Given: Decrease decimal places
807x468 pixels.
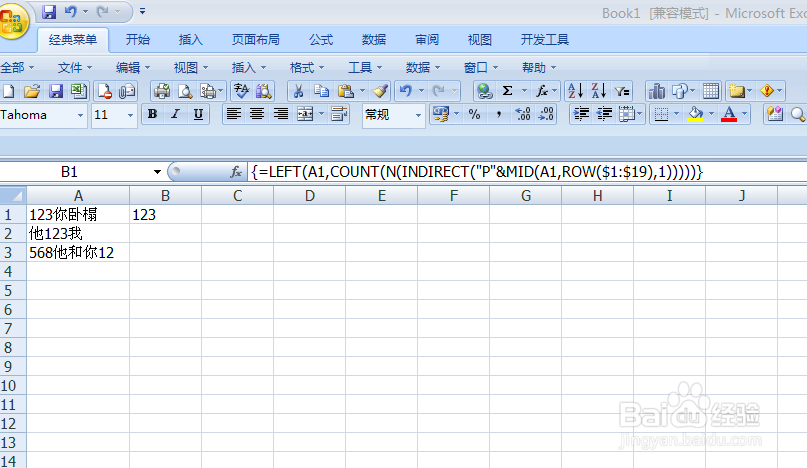Looking at the screenshot, I should tap(546, 114).
